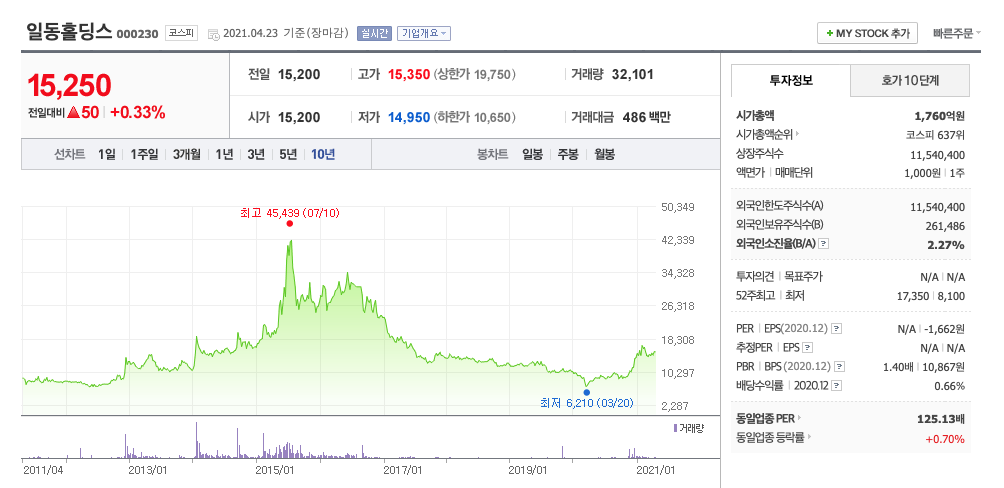
Task: Click the 하한가 10,650 text
Action: (x=474, y=117)
